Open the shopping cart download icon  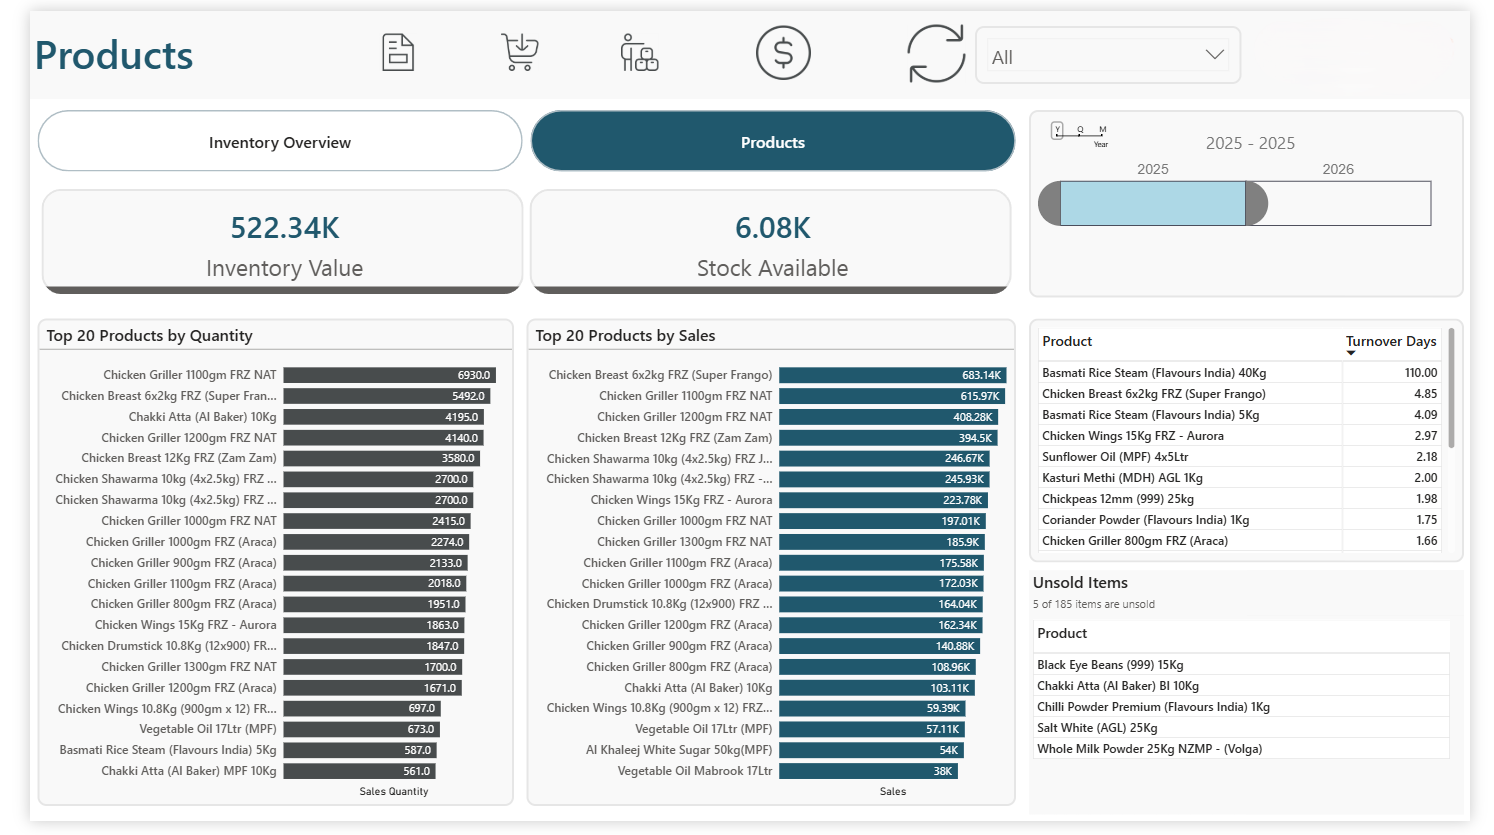pos(519,53)
